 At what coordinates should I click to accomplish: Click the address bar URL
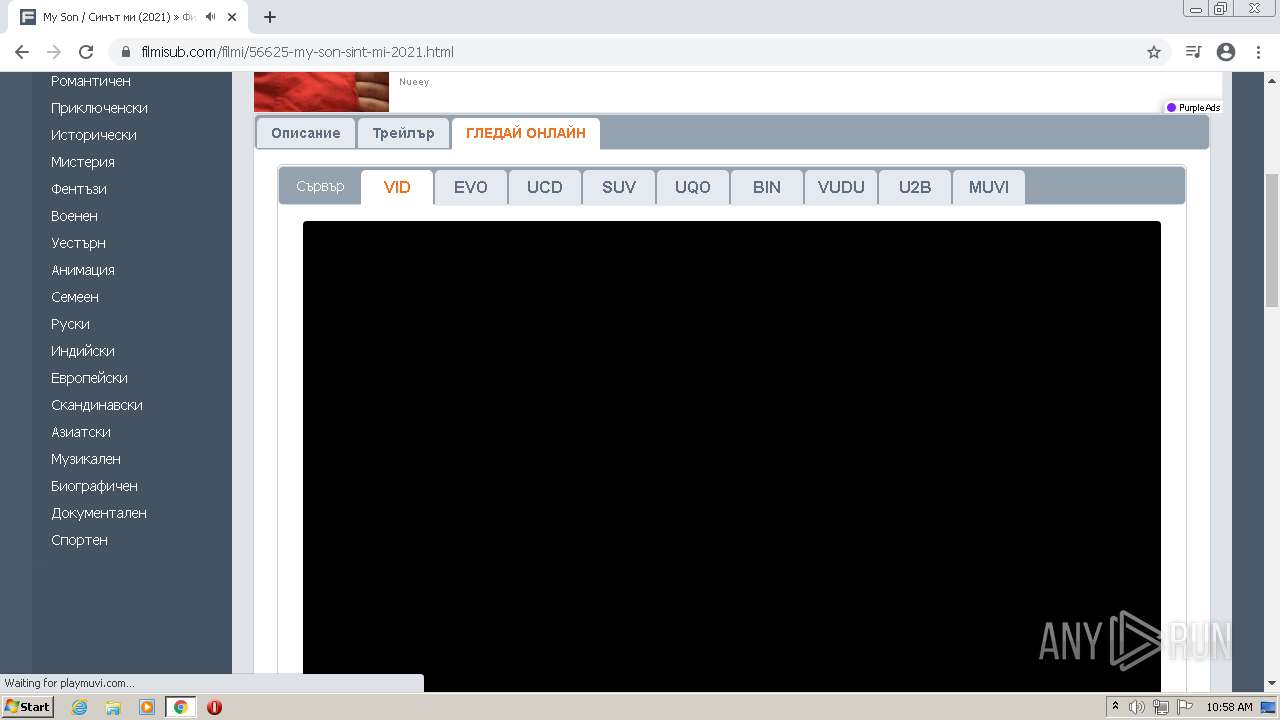click(297, 52)
